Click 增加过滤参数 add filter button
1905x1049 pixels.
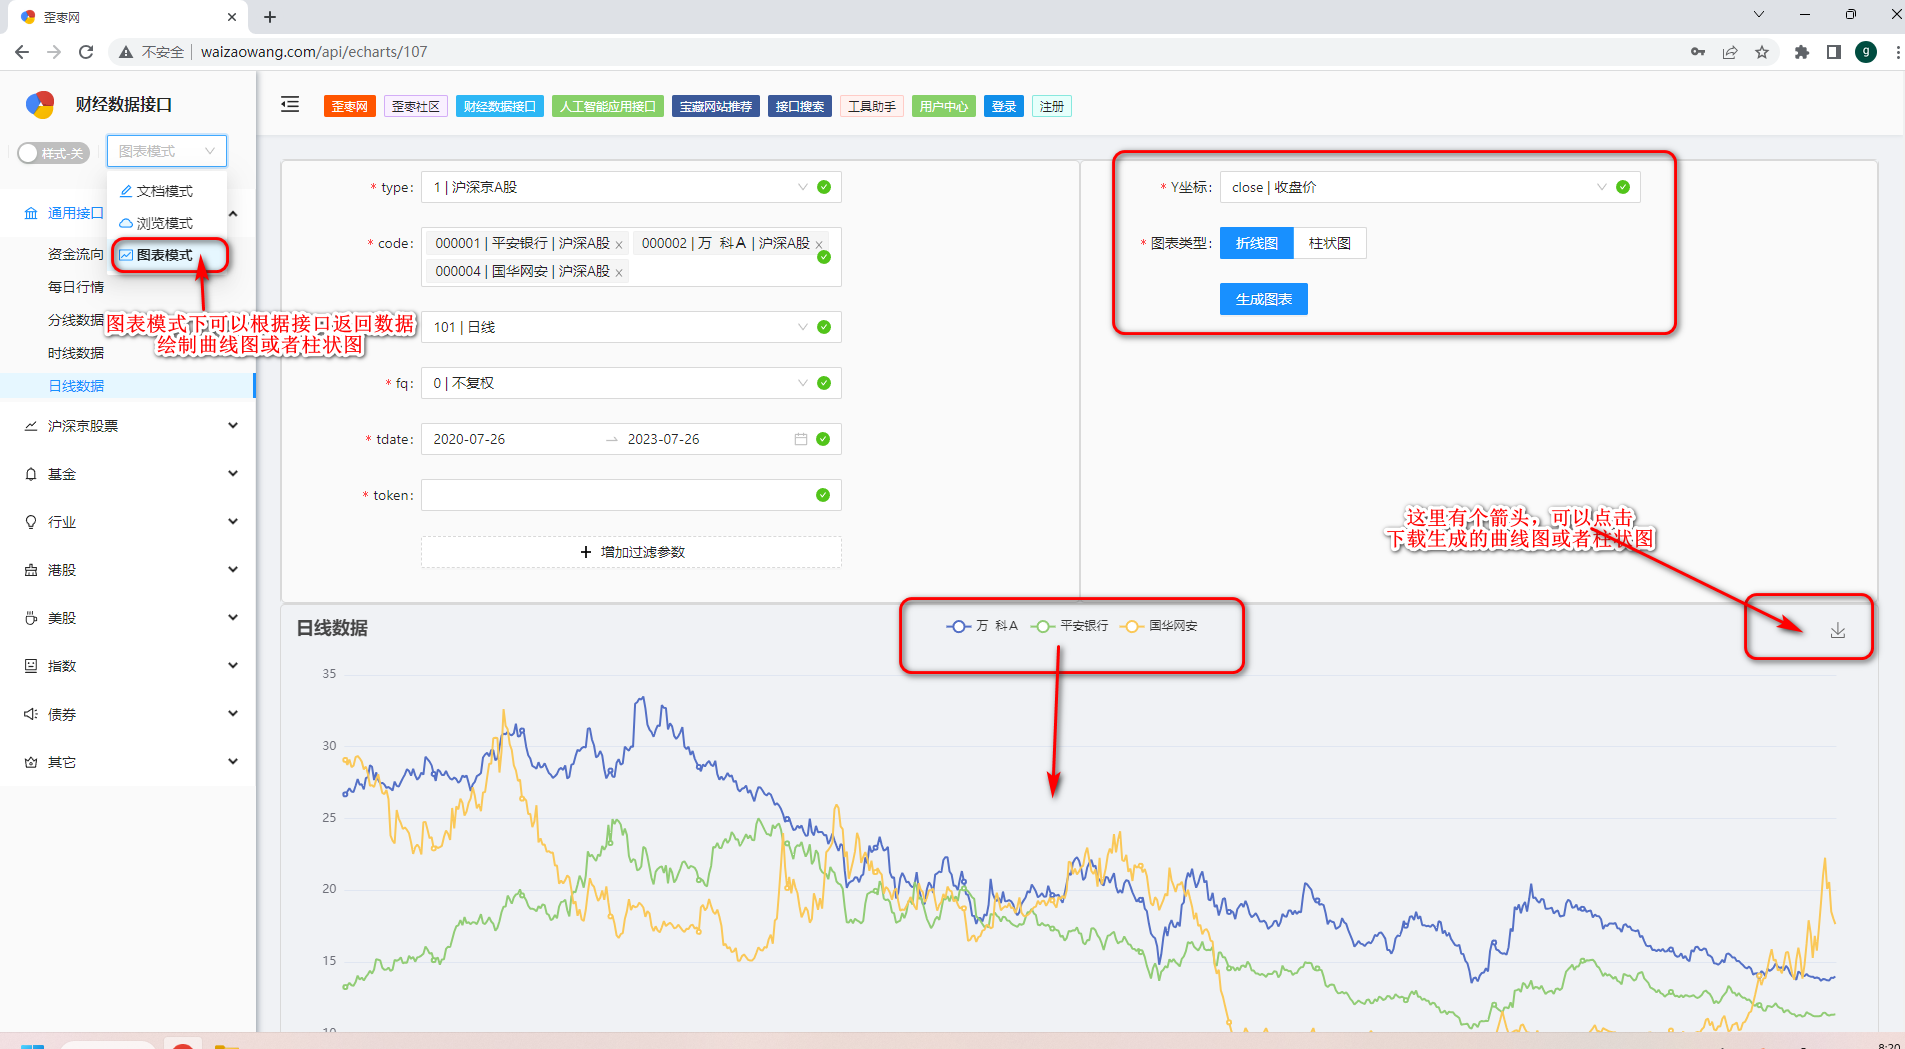[631, 552]
